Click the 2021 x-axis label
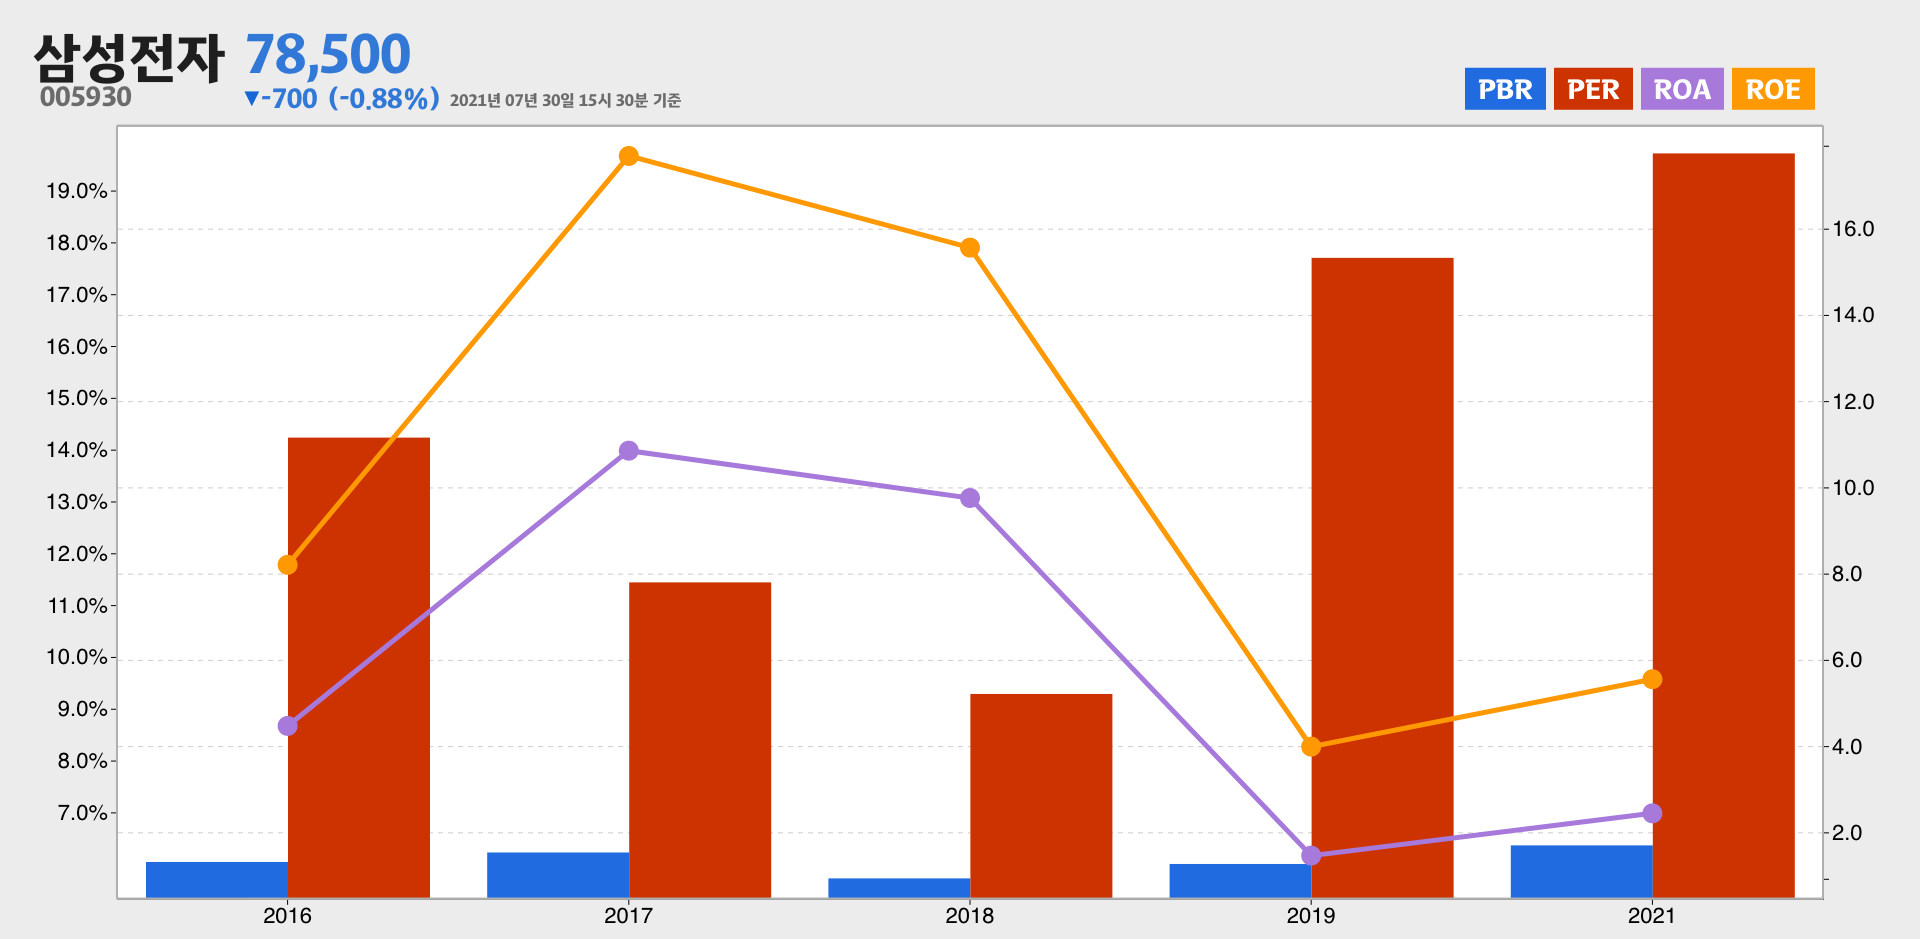 (x=1651, y=915)
